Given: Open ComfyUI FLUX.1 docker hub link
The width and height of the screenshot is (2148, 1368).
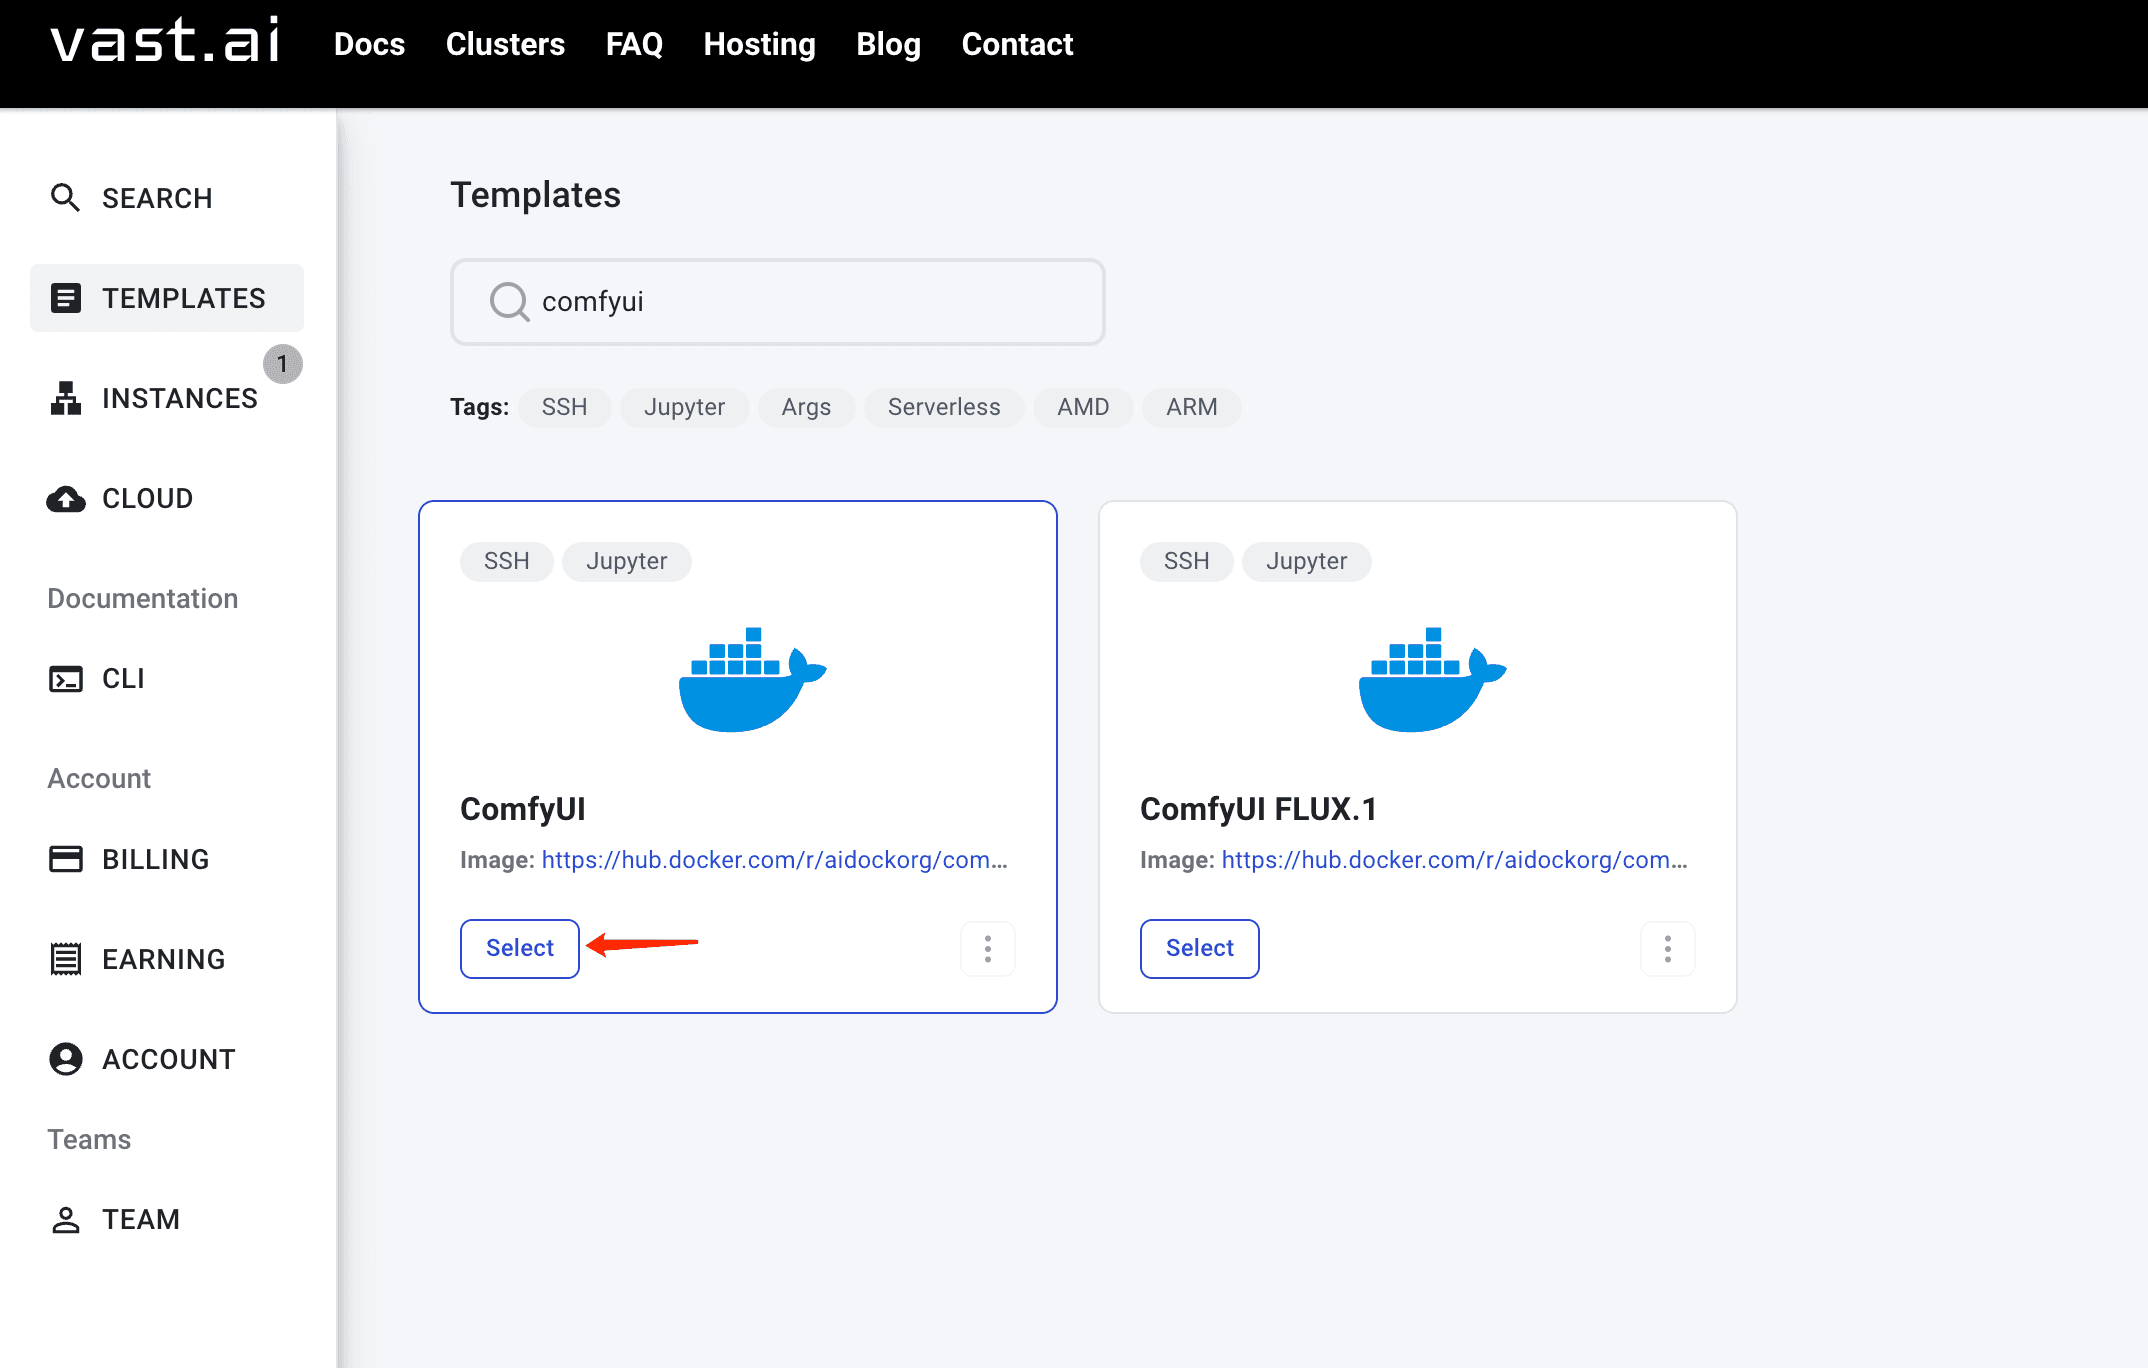Looking at the screenshot, I should (1454, 860).
